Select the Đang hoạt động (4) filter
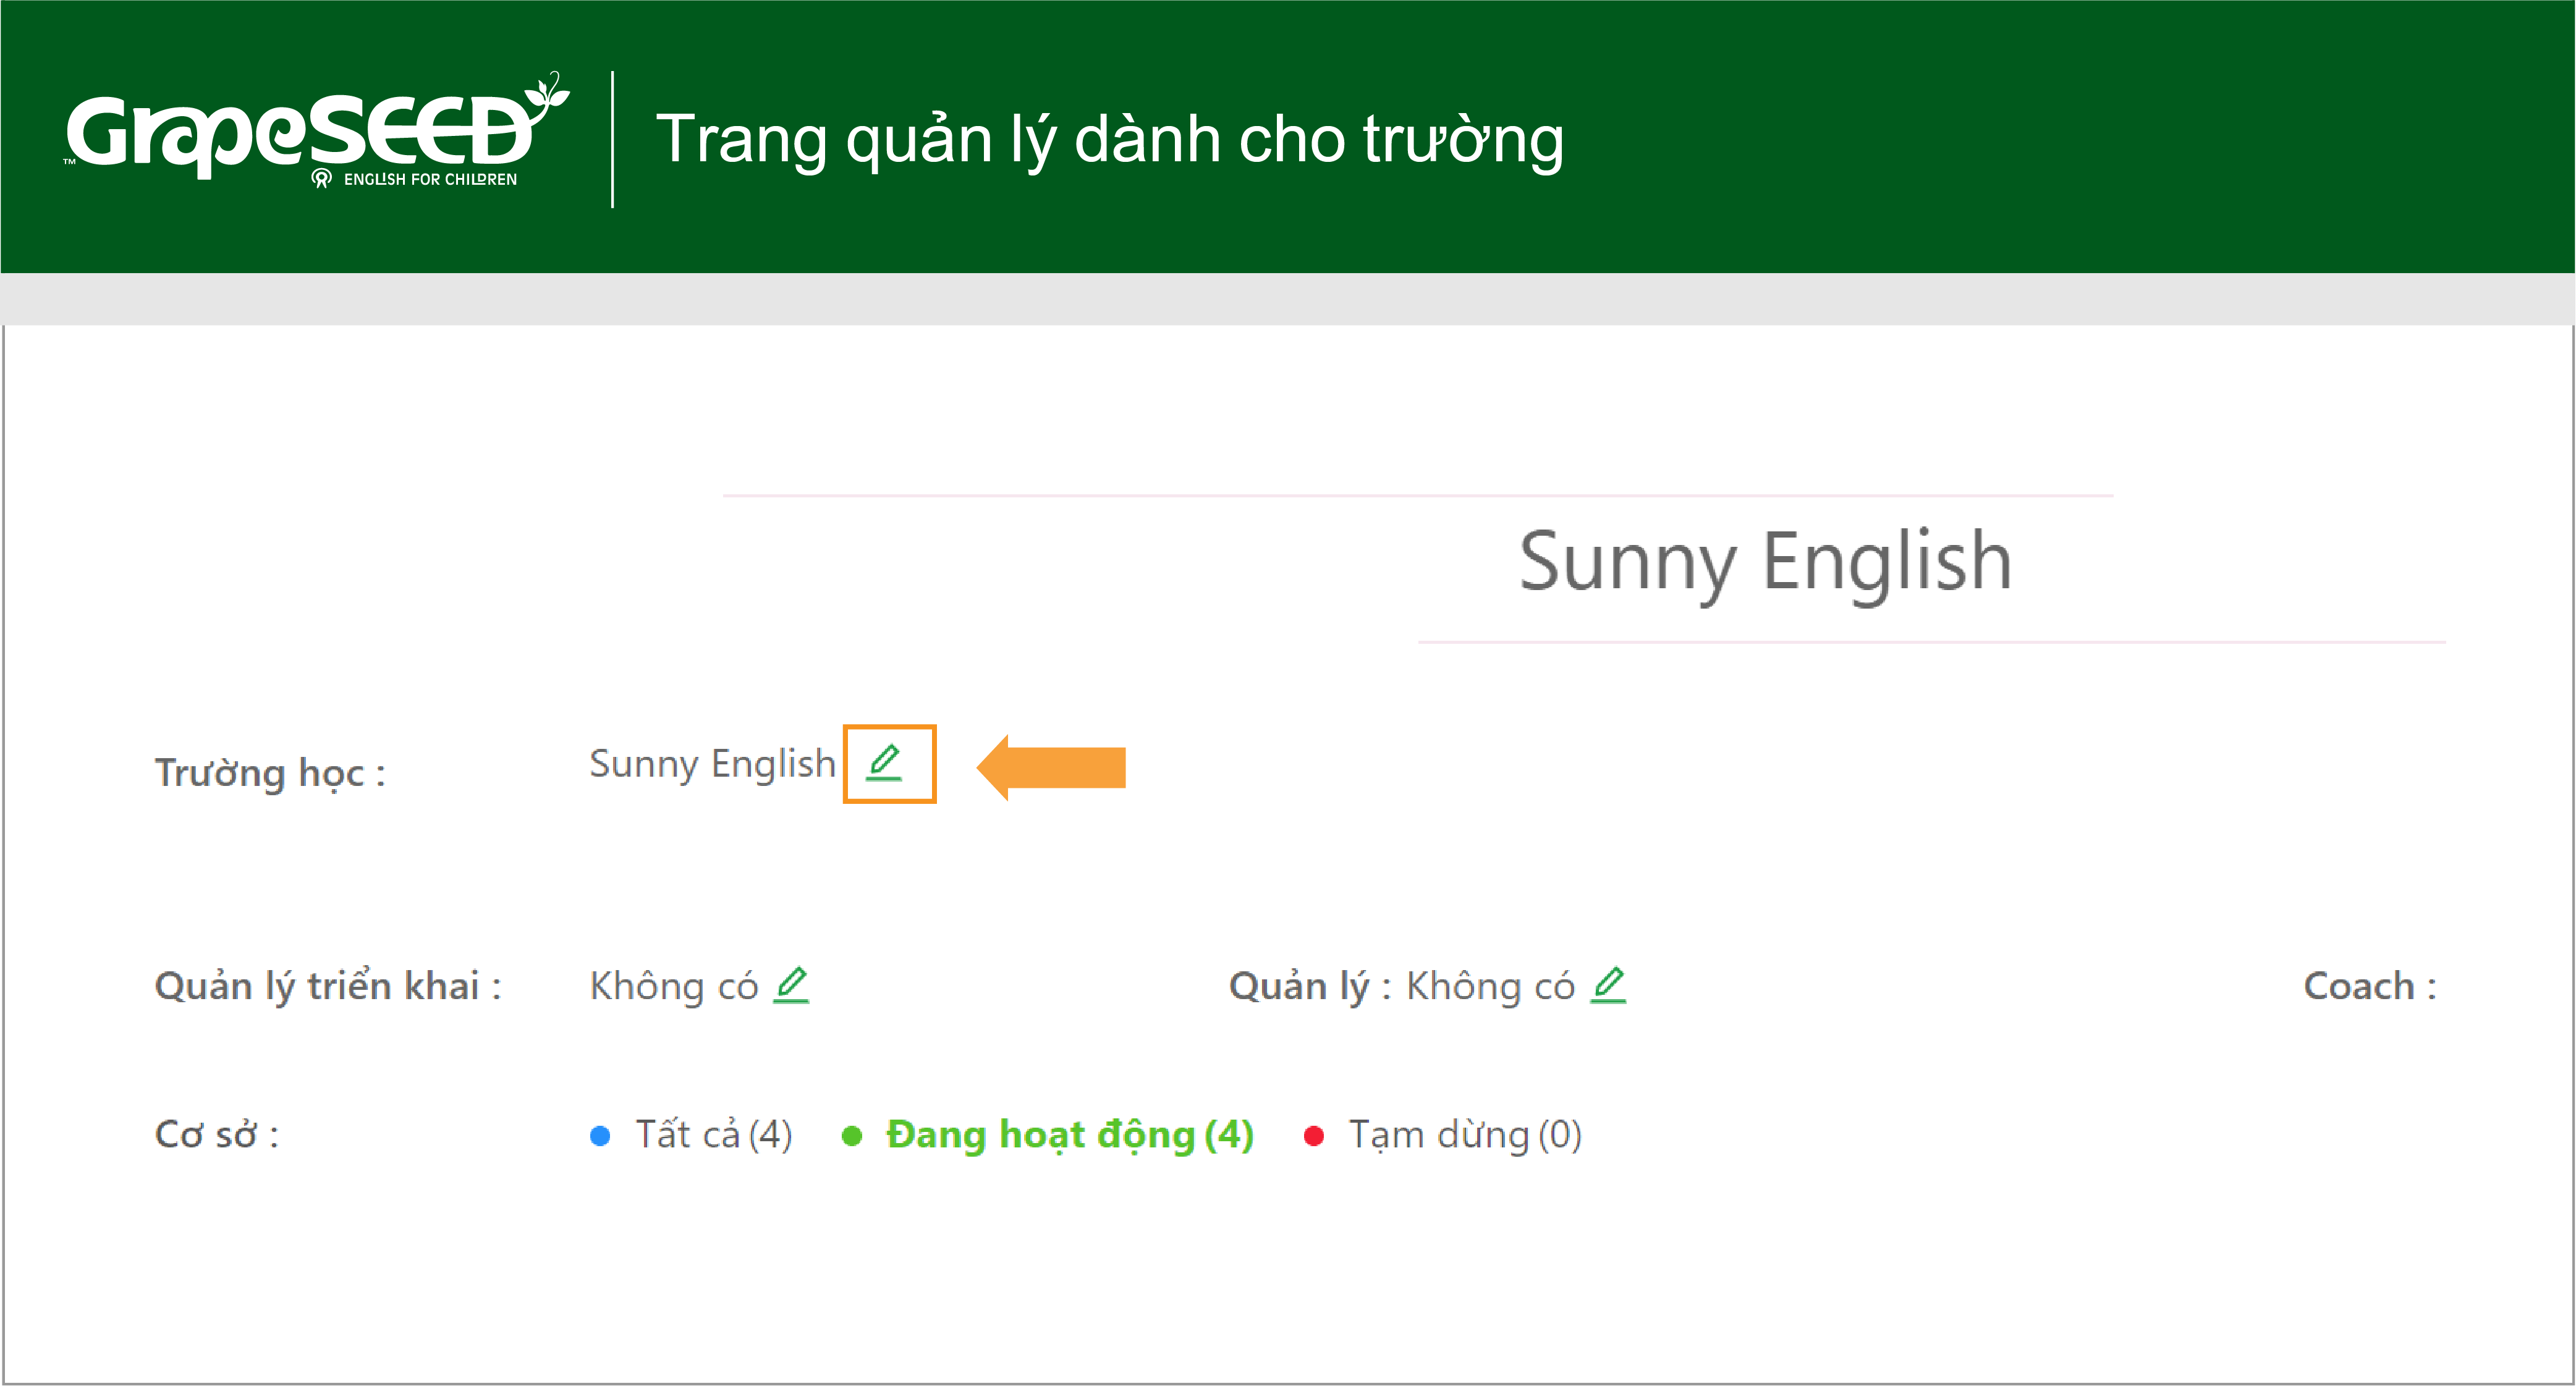This screenshot has height=1389, width=2576. [1048, 1135]
